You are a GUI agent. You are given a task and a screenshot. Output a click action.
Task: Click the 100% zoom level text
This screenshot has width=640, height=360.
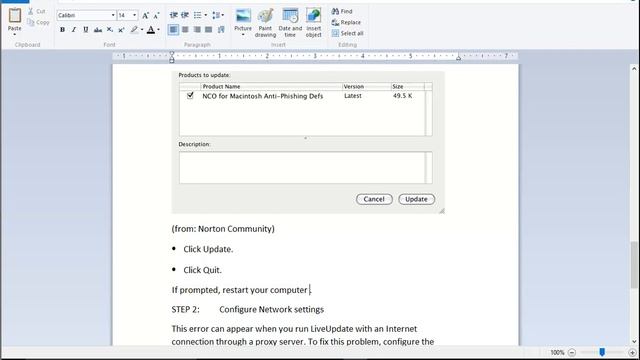point(557,353)
